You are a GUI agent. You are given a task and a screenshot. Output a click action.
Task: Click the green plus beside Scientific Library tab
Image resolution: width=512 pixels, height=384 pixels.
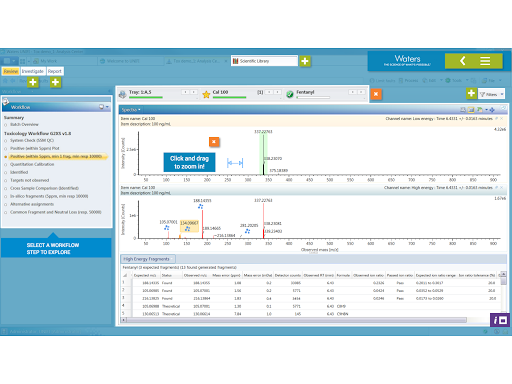point(305,61)
